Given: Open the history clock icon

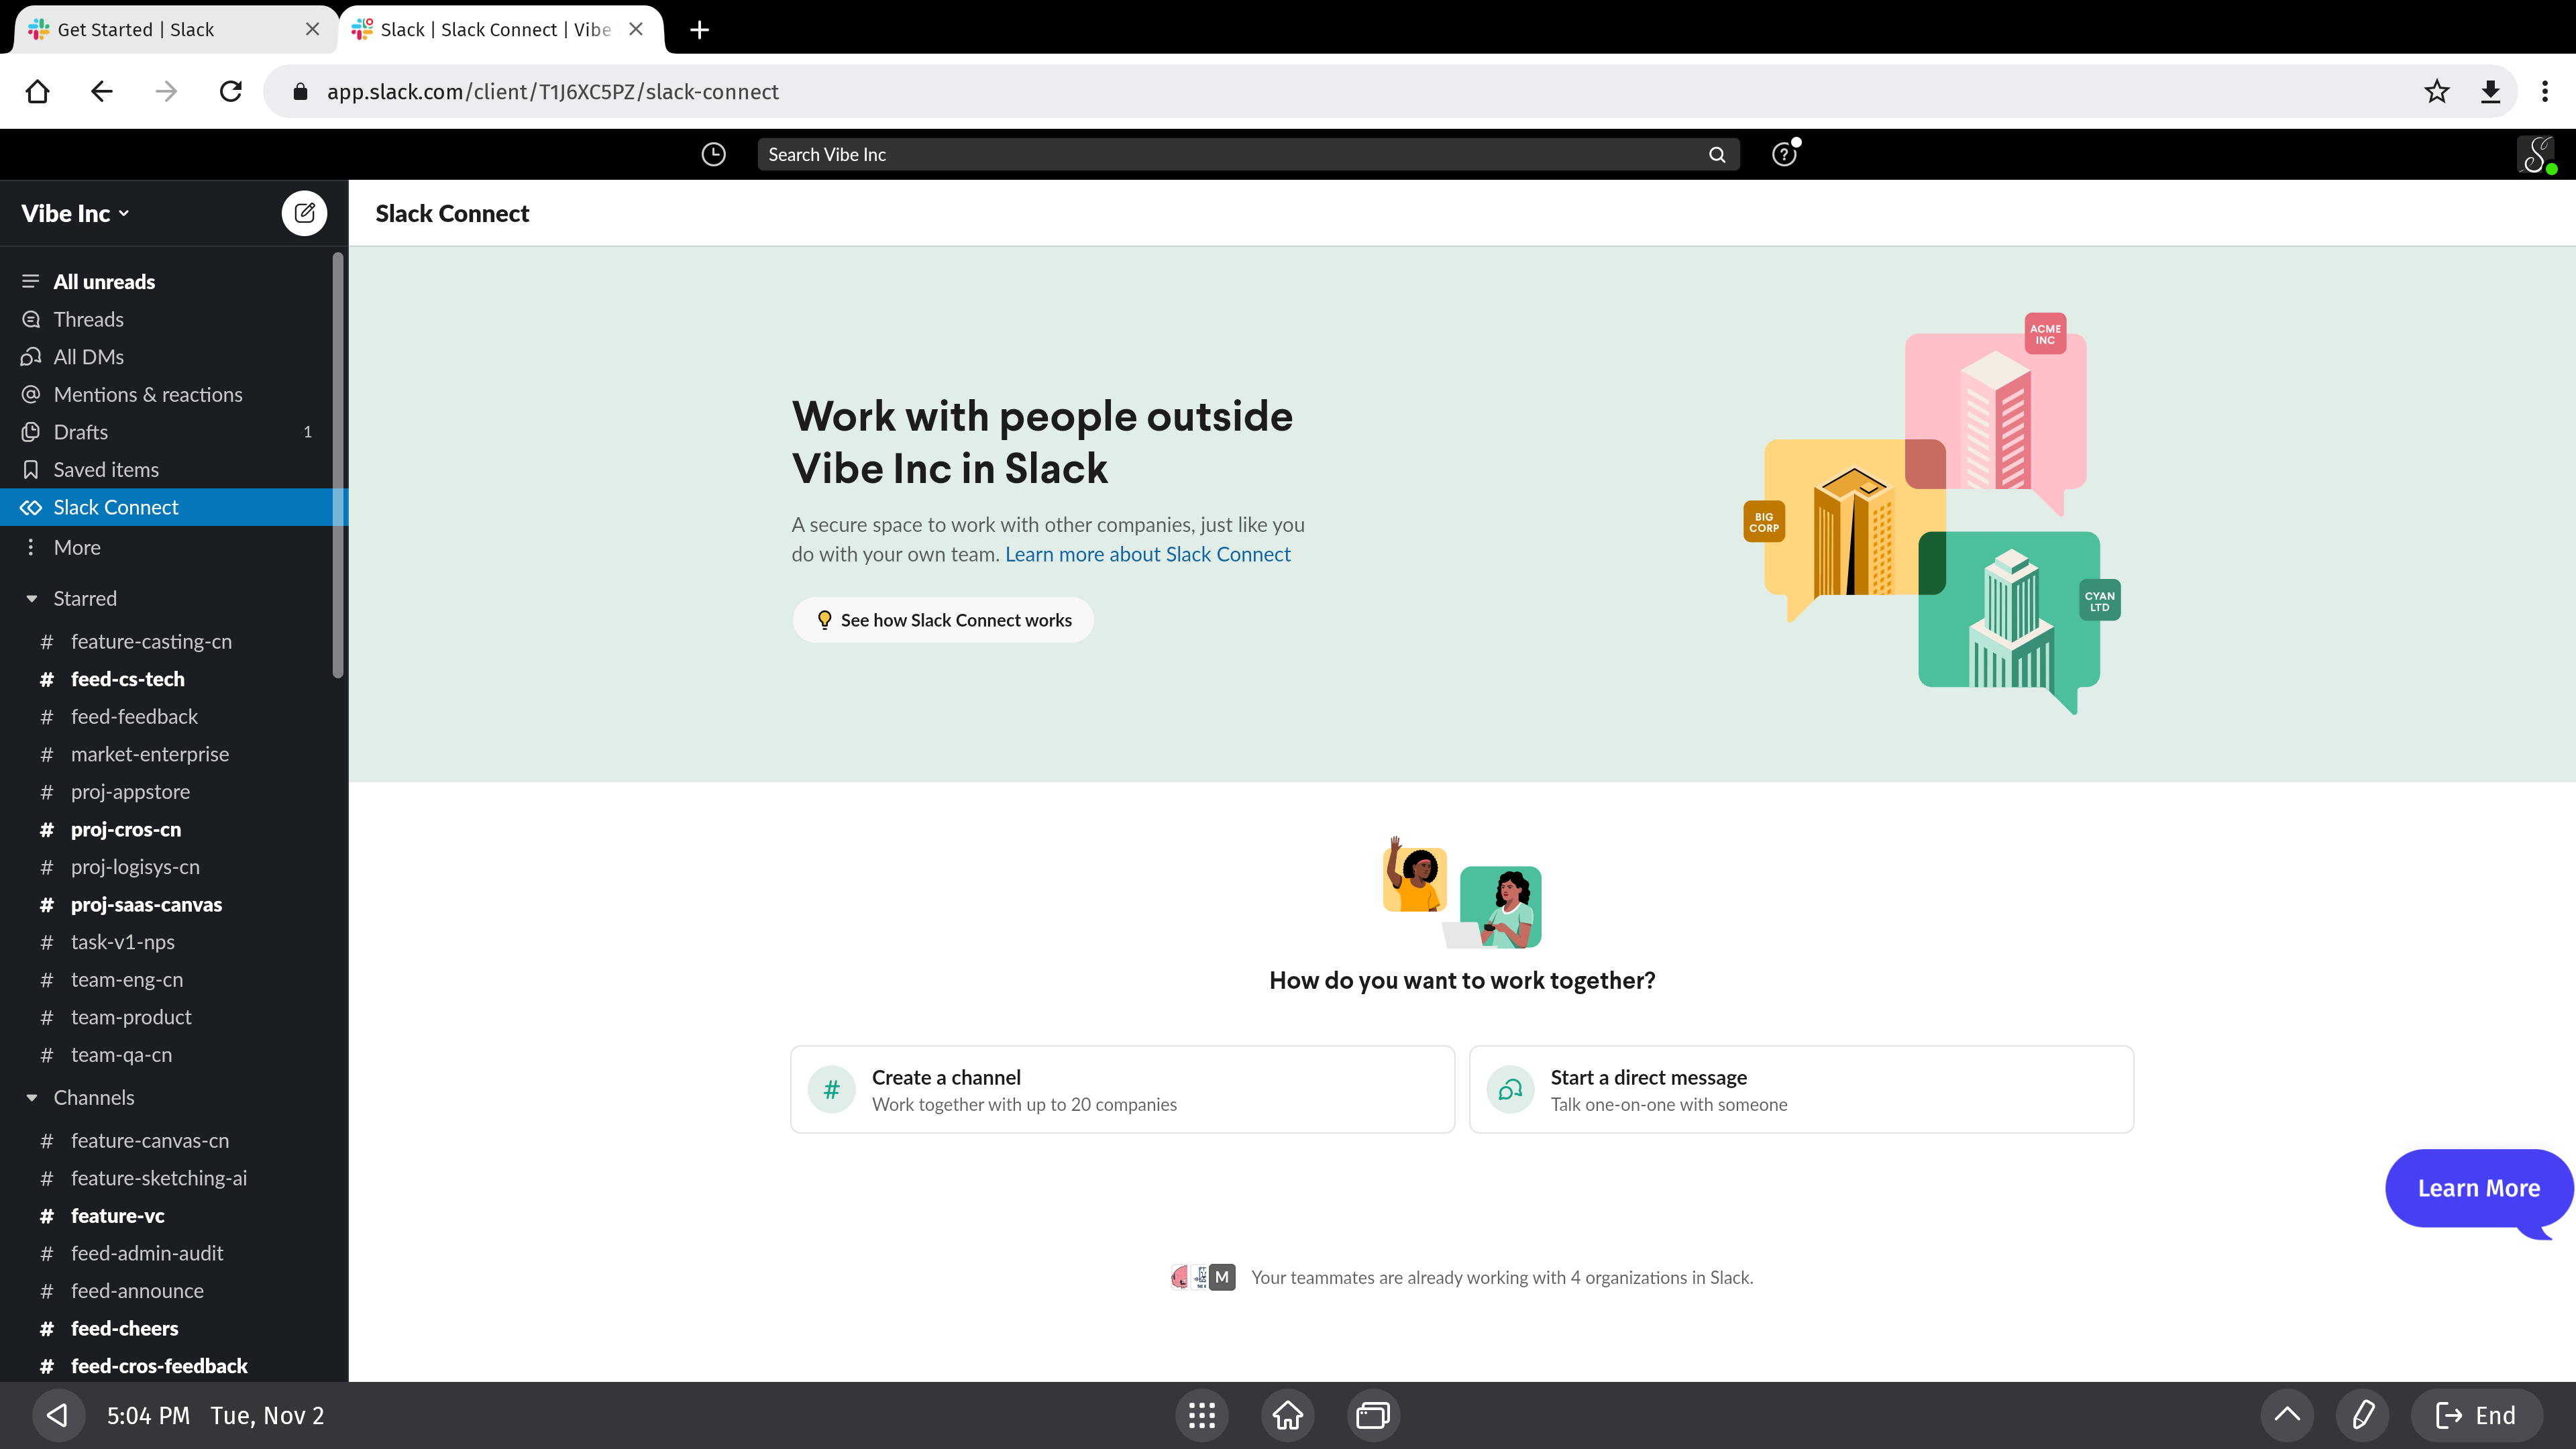Looking at the screenshot, I should click(713, 154).
